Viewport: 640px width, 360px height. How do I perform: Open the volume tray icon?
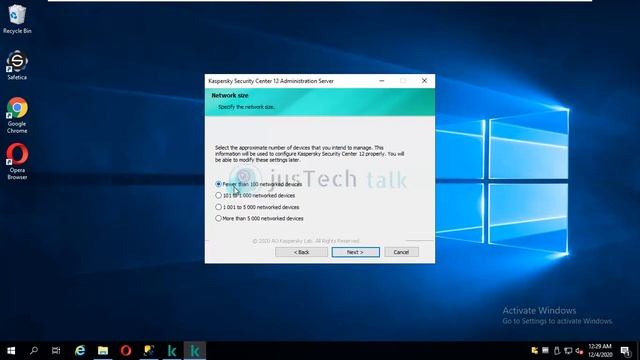(x=579, y=351)
